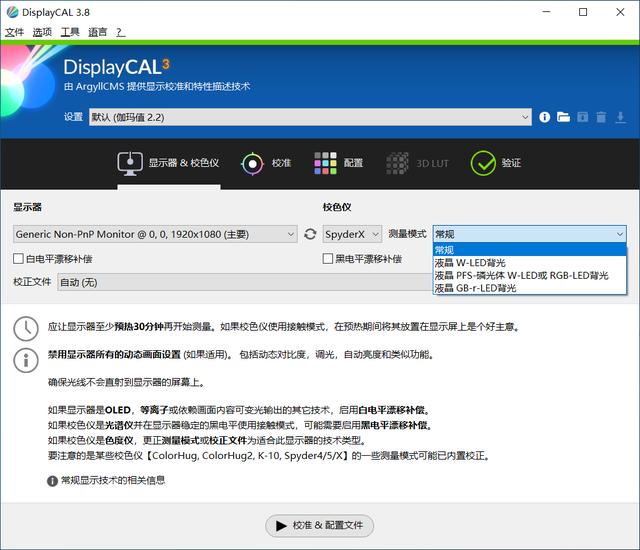
Task: Close the DisplayCAL window
Action: (x=620, y=12)
